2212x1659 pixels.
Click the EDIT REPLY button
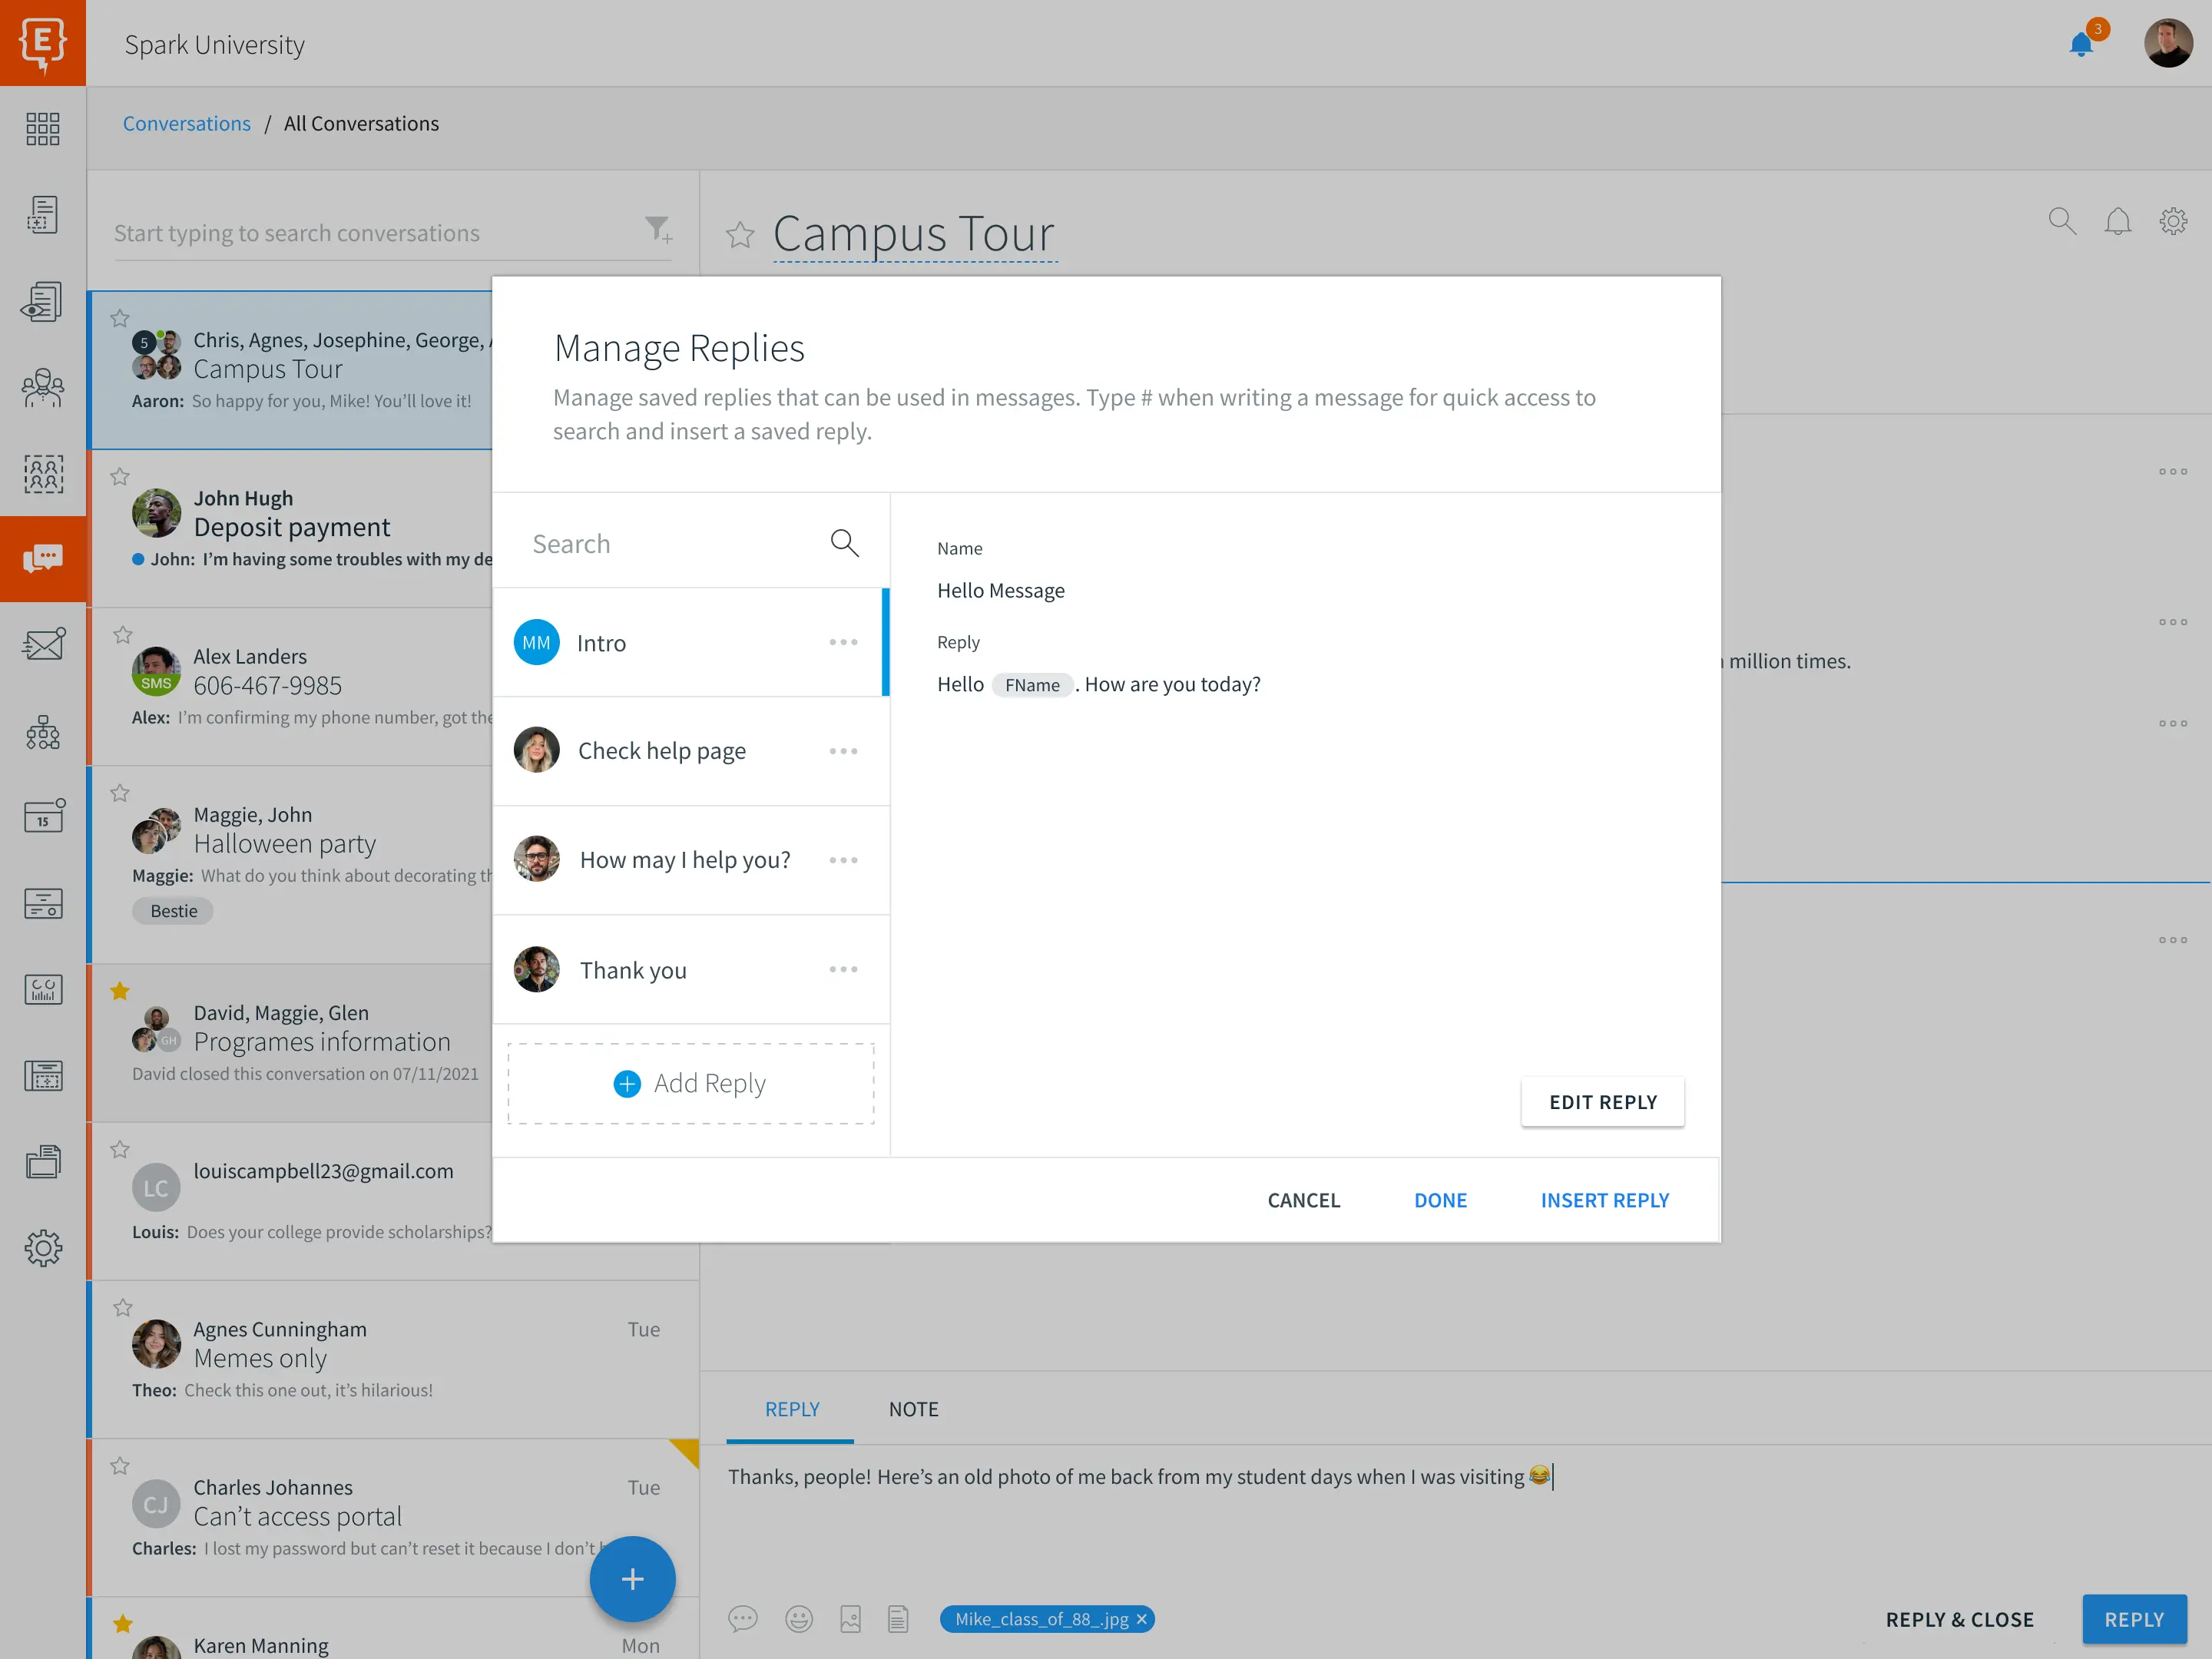tap(1602, 1102)
